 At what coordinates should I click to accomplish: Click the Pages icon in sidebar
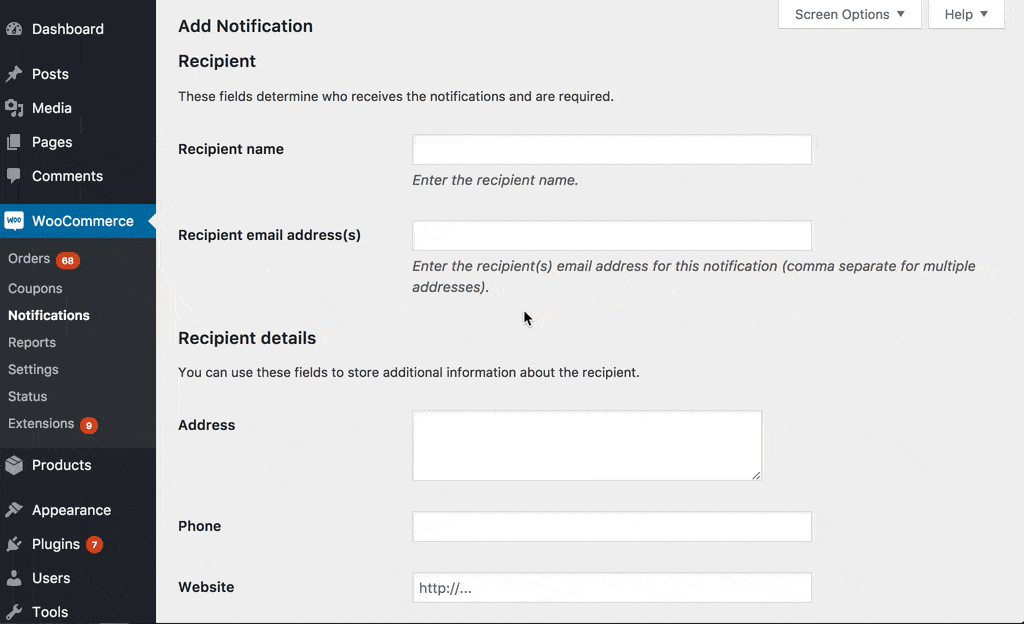(x=14, y=142)
